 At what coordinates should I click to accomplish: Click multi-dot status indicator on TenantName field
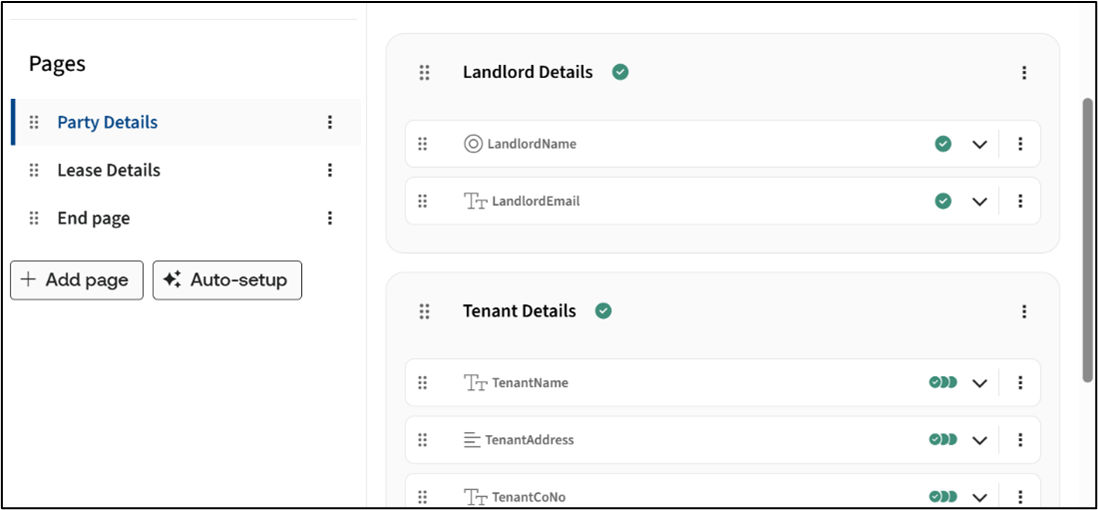click(943, 383)
